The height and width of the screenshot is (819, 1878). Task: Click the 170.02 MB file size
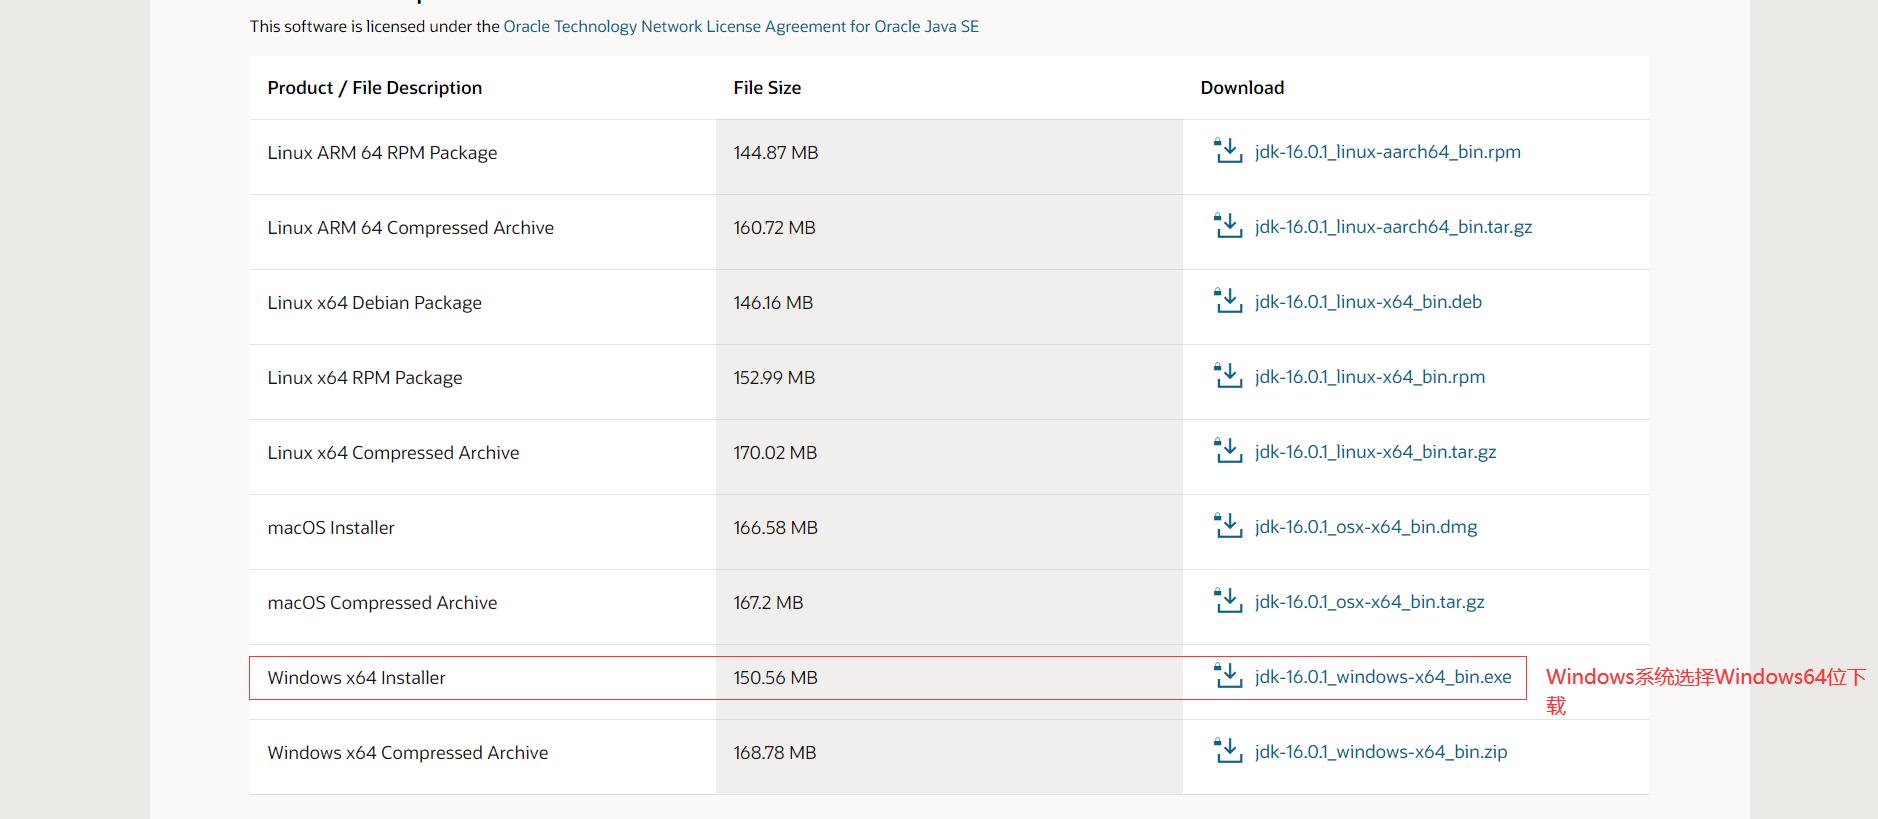(775, 453)
